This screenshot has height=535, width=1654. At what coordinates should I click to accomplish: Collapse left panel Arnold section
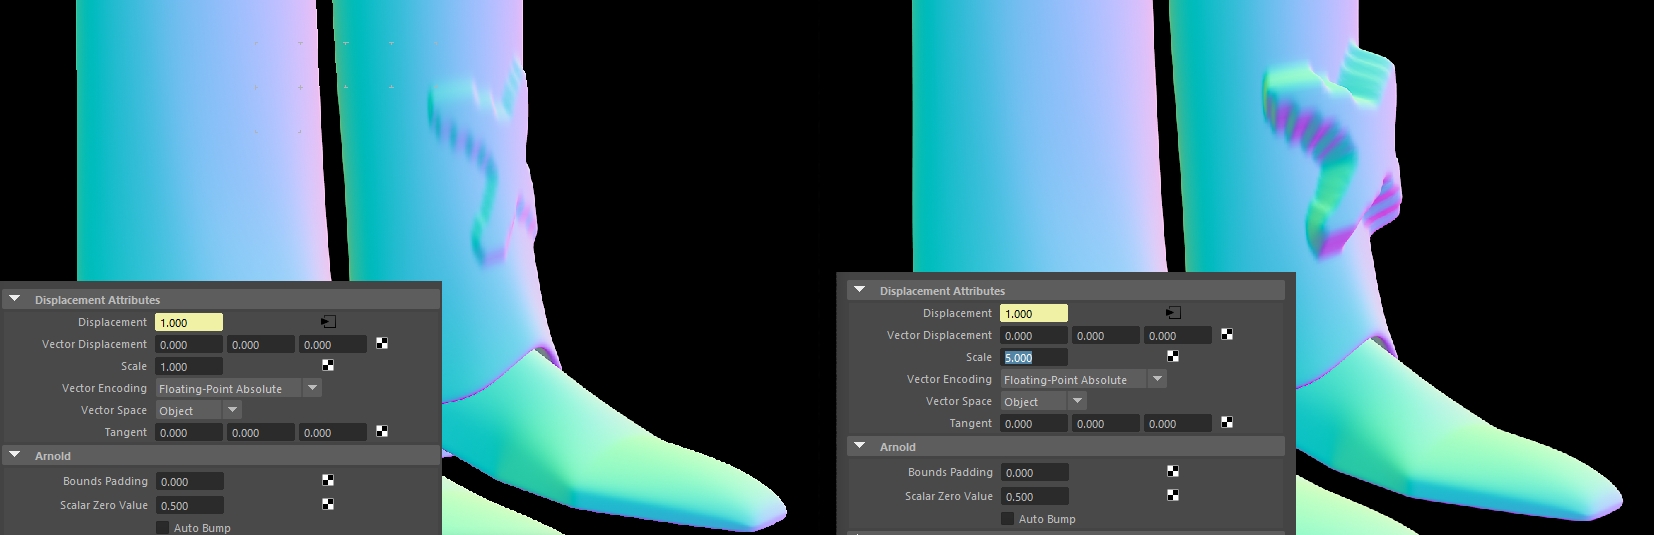(x=15, y=455)
